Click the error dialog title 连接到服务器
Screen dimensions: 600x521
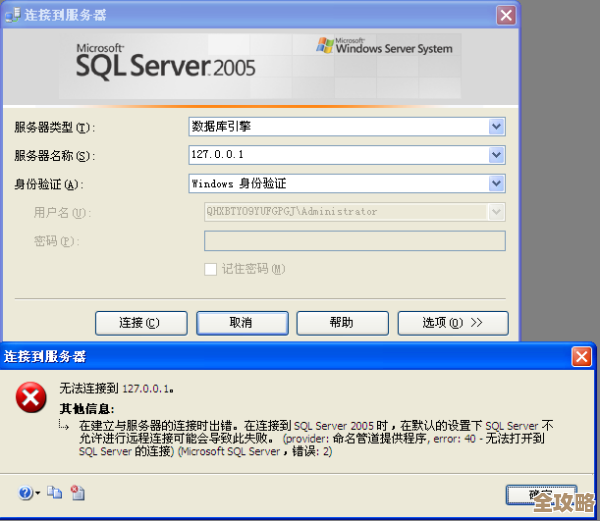(x=45, y=357)
